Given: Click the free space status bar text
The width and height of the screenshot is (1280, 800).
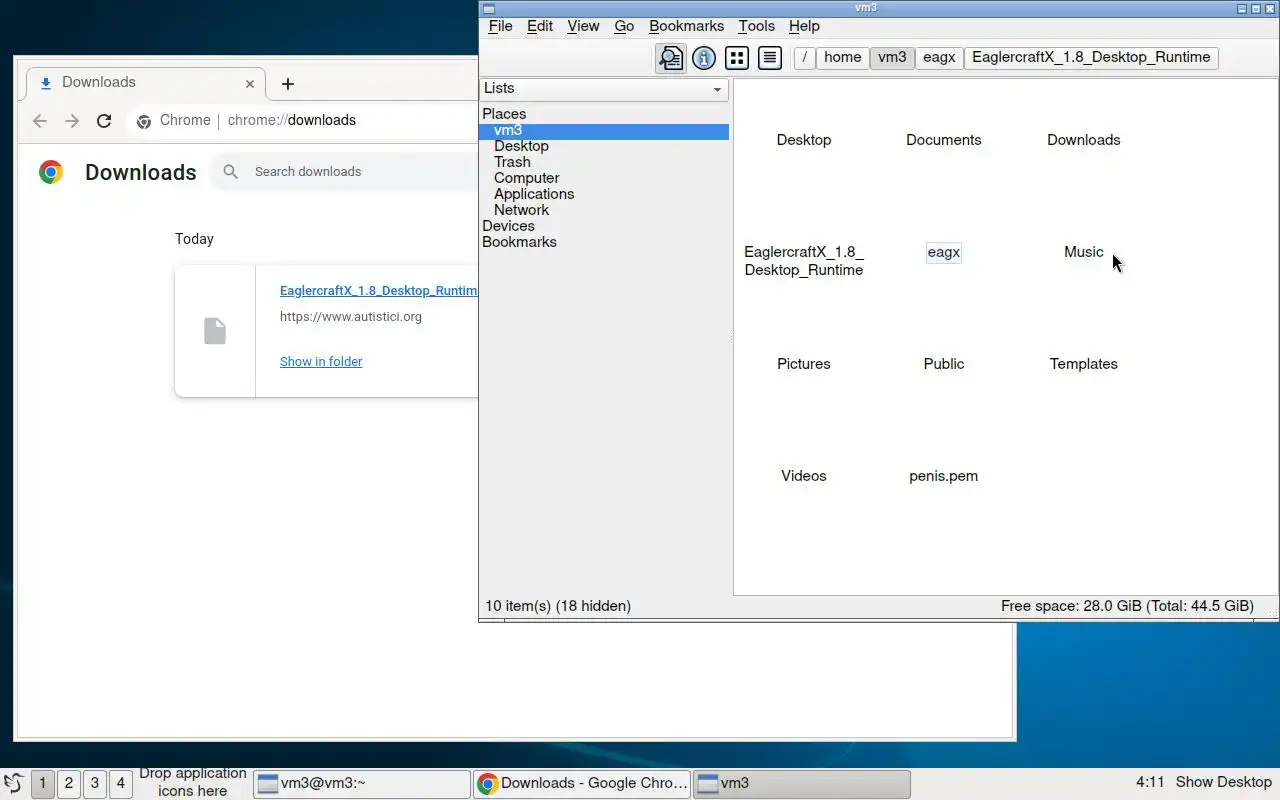Looking at the screenshot, I should point(1127,606).
